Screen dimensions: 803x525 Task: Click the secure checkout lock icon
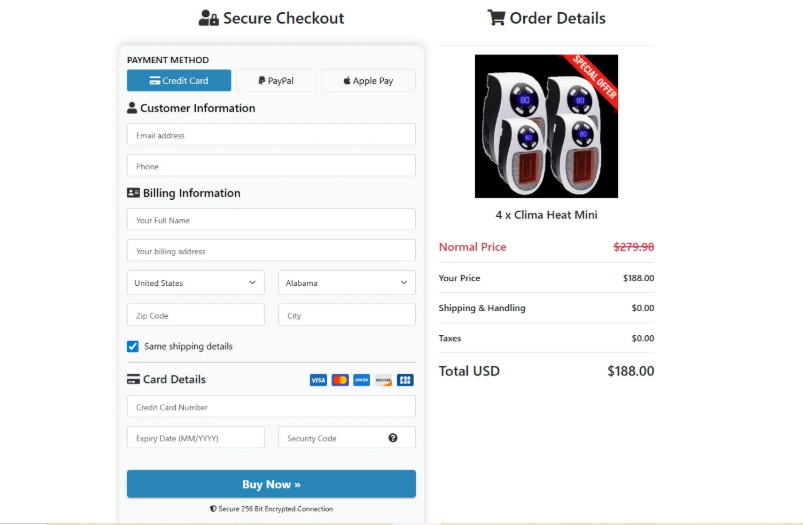[208, 18]
